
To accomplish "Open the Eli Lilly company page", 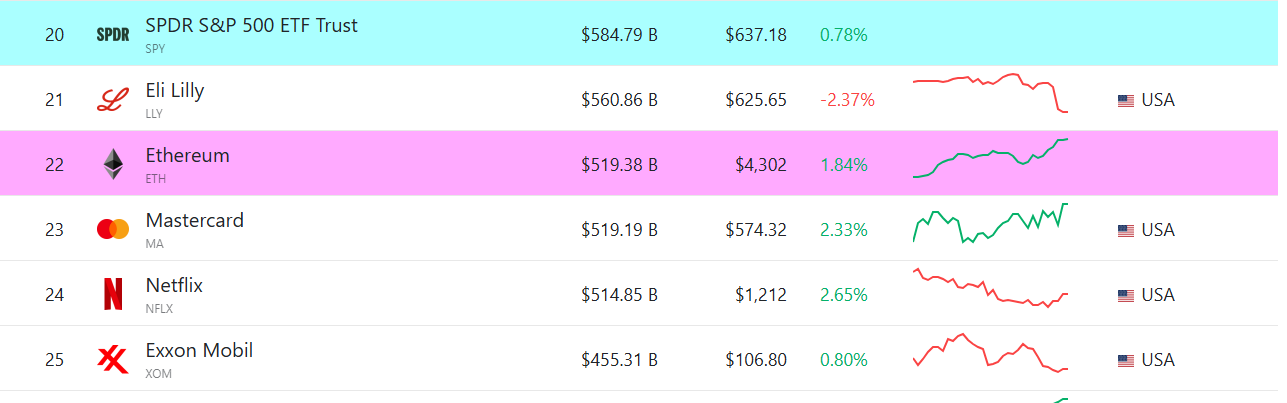I will pyautogui.click(x=175, y=91).
